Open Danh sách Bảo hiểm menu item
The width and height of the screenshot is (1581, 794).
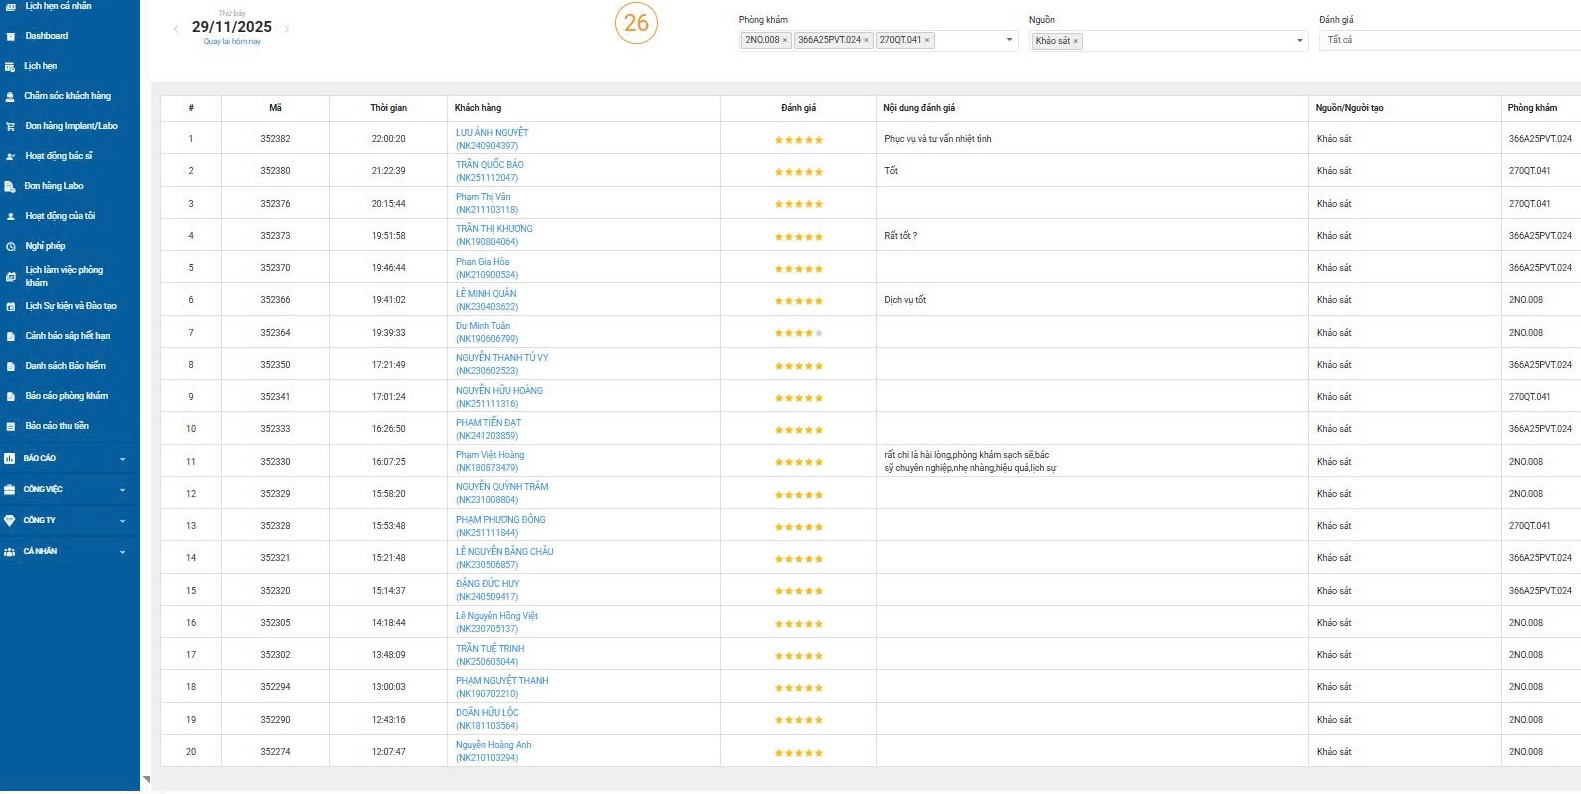pos(65,366)
